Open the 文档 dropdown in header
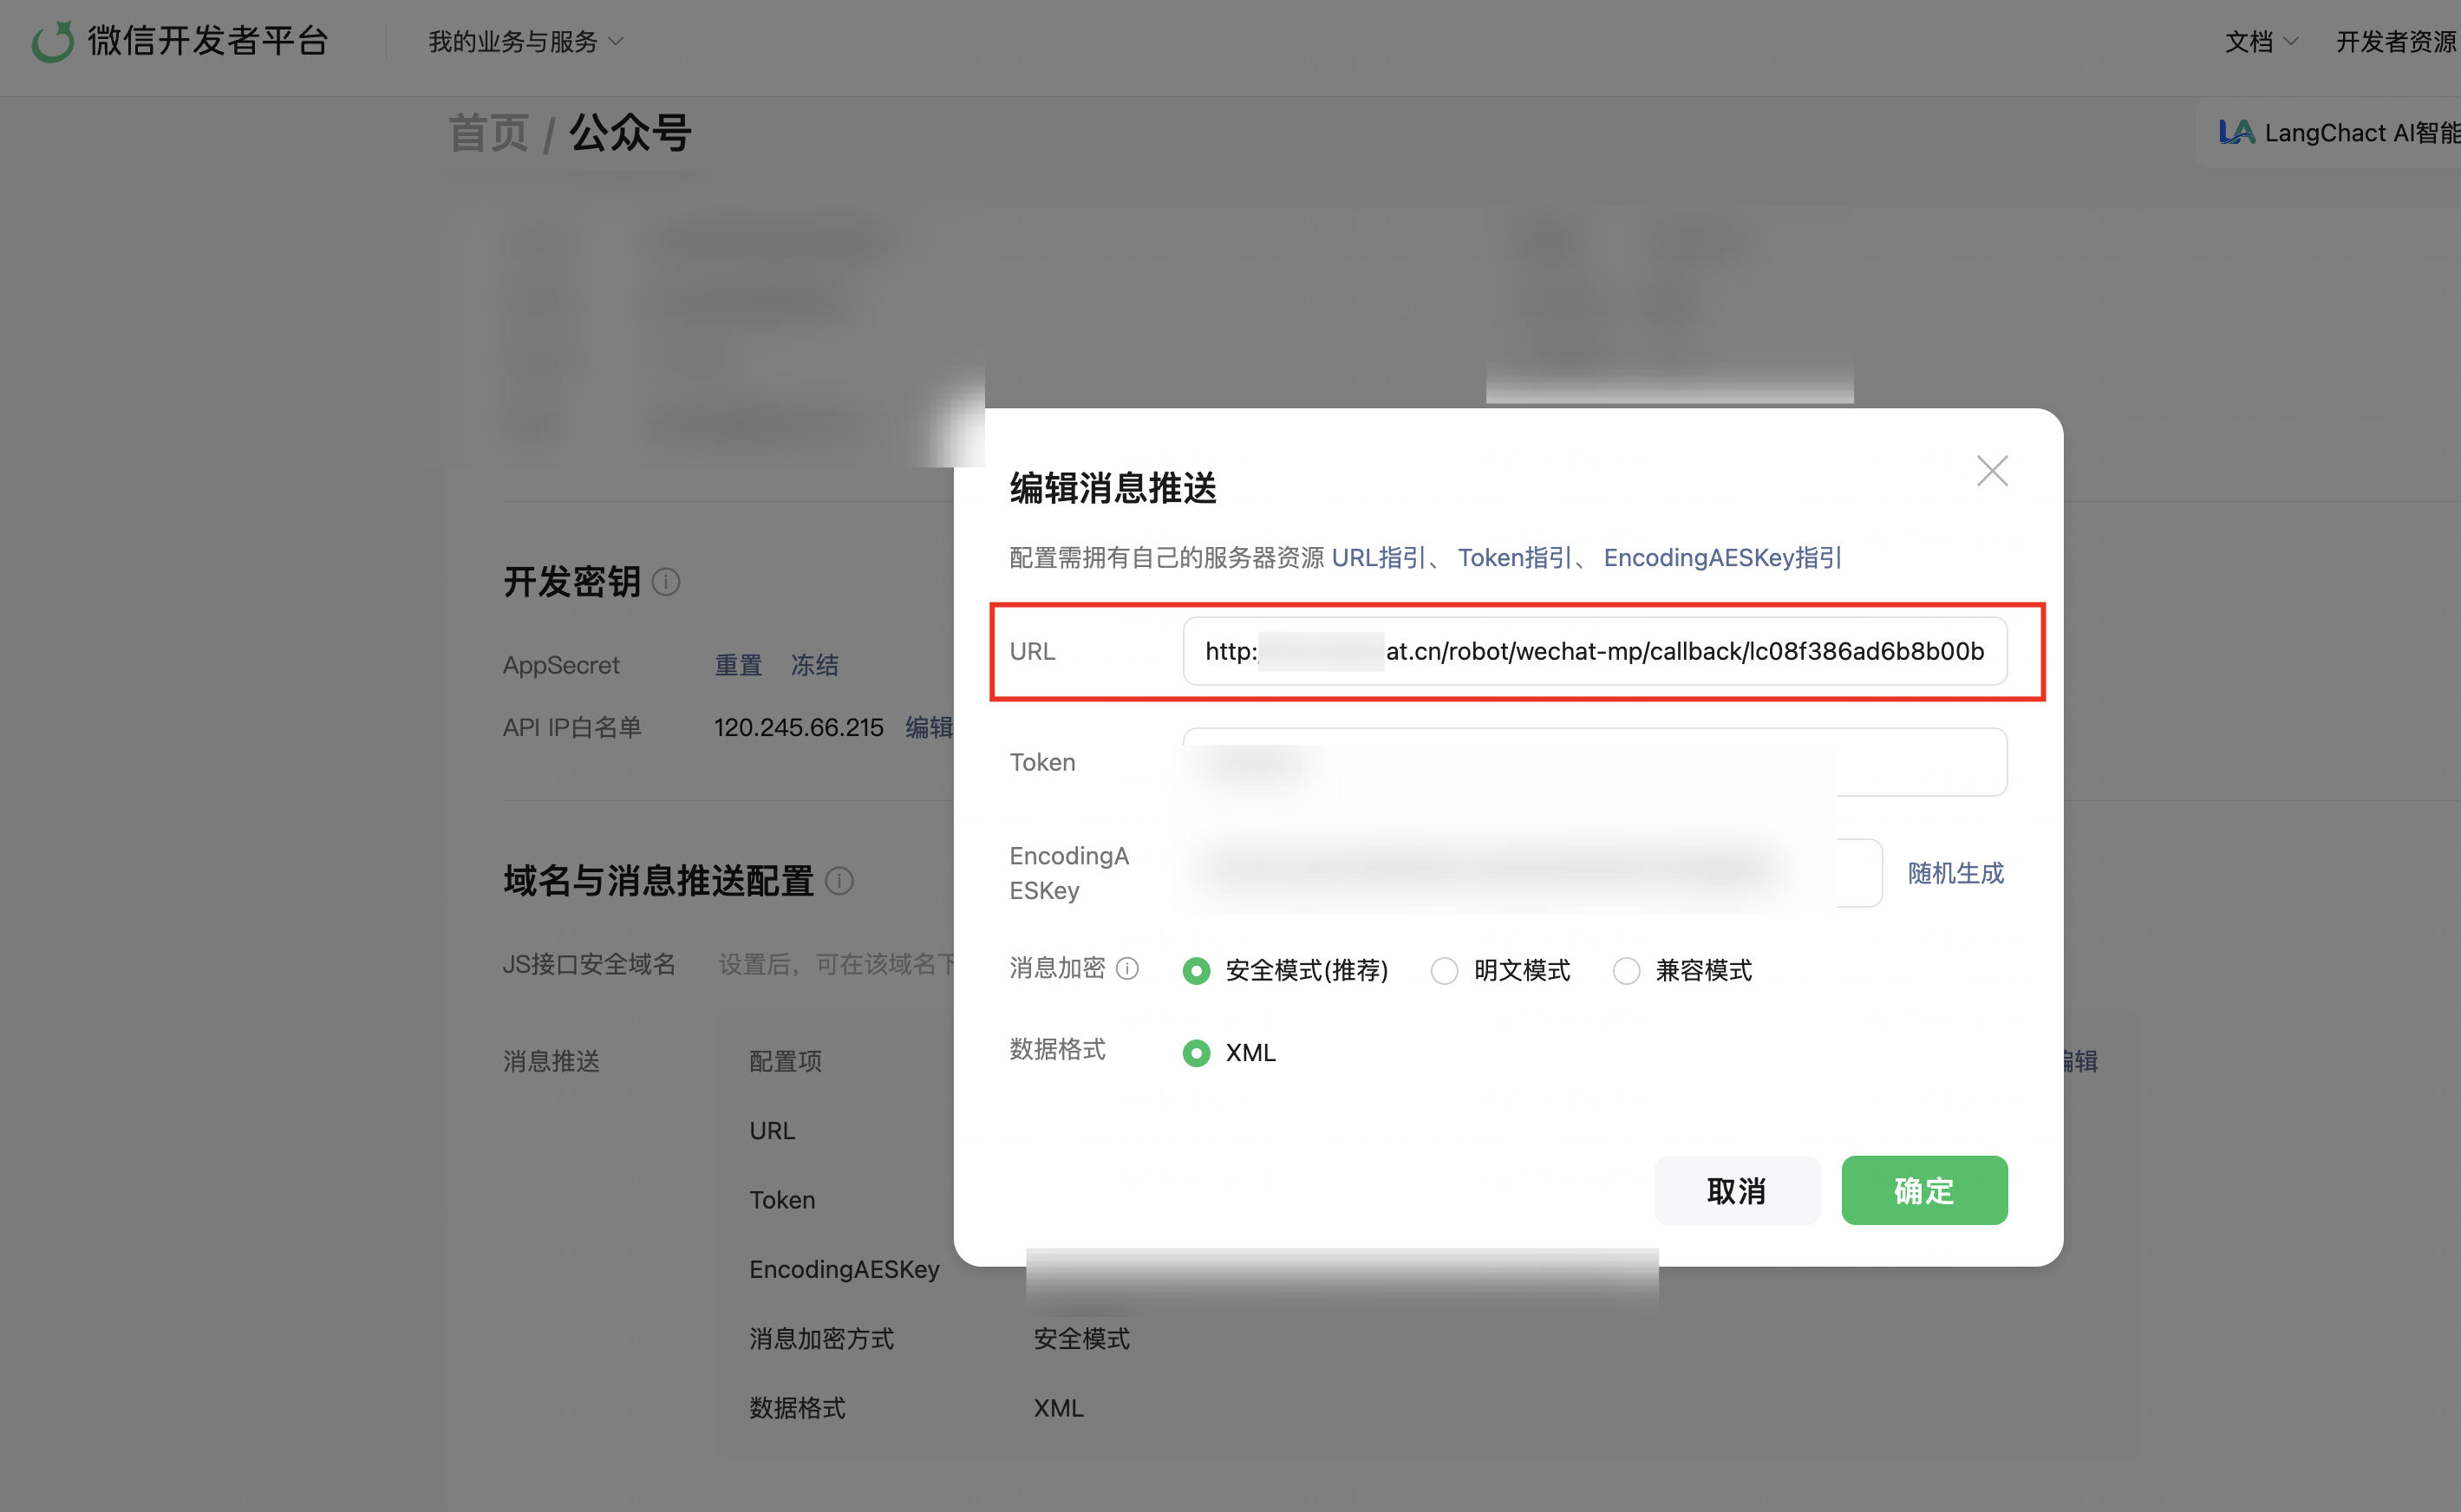Viewport: 2461px width, 1512px height. tap(2260, 41)
